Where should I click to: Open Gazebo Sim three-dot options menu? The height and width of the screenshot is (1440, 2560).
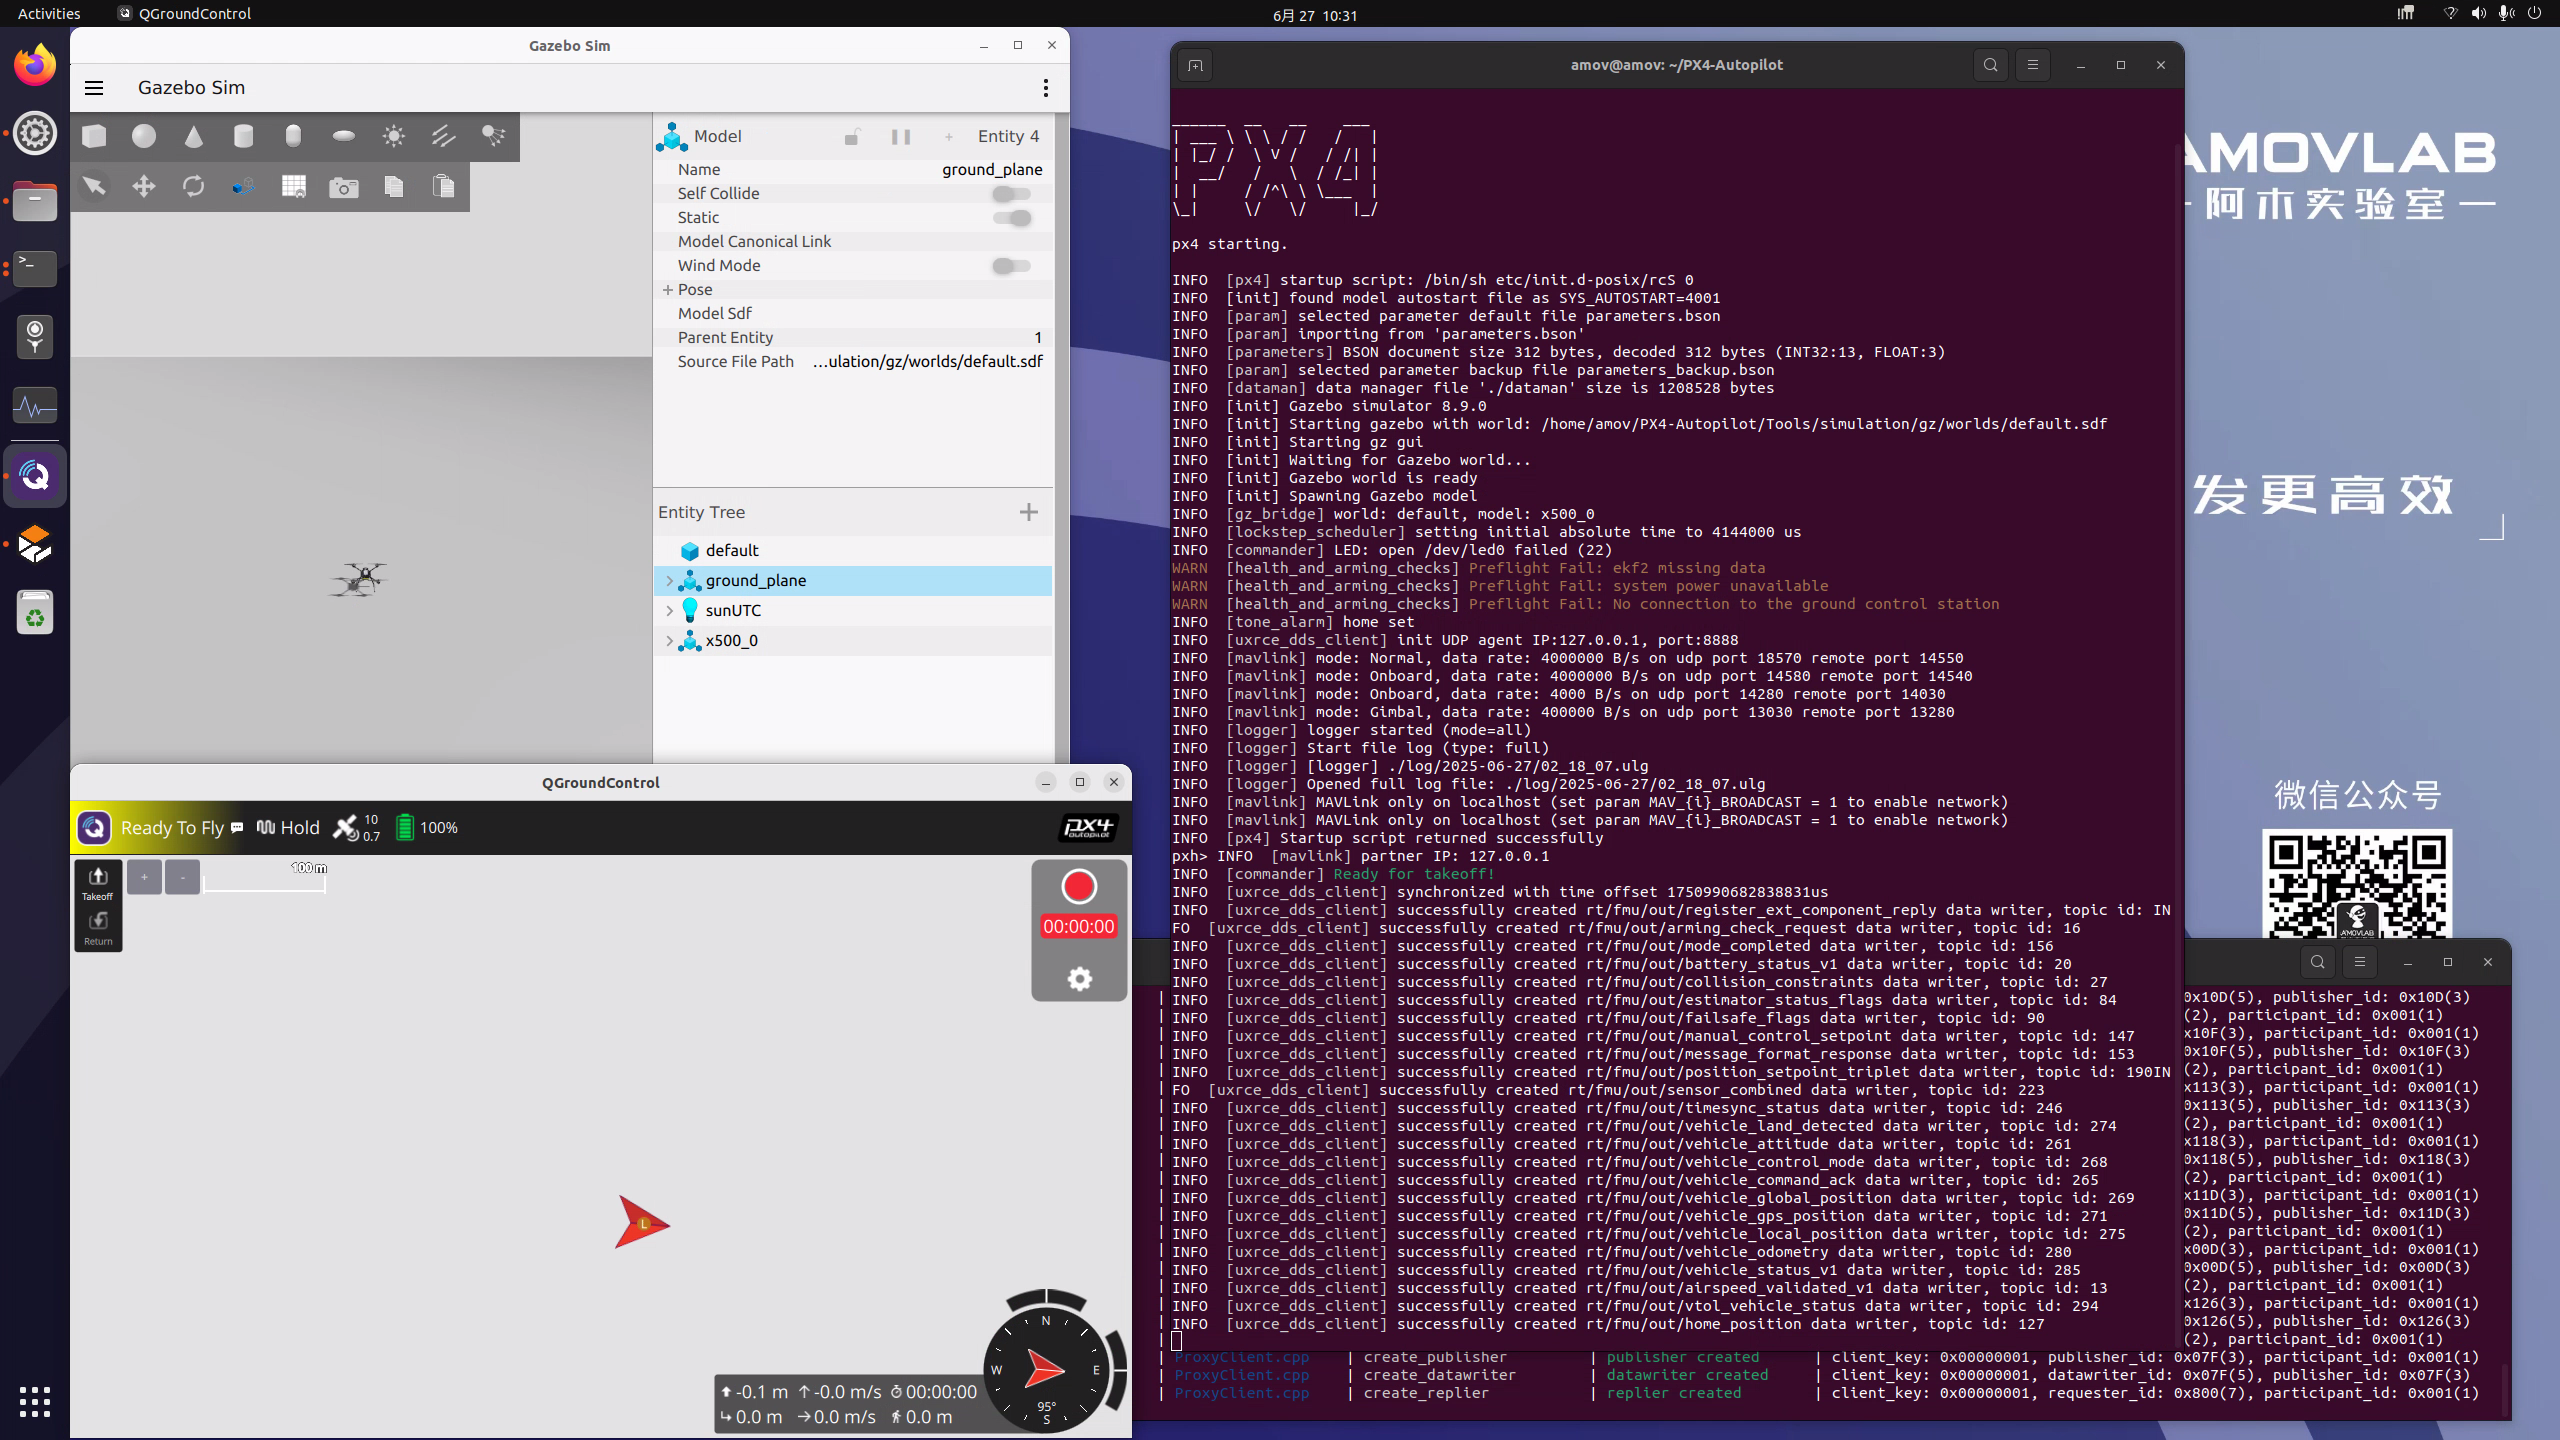click(x=1046, y=88)
